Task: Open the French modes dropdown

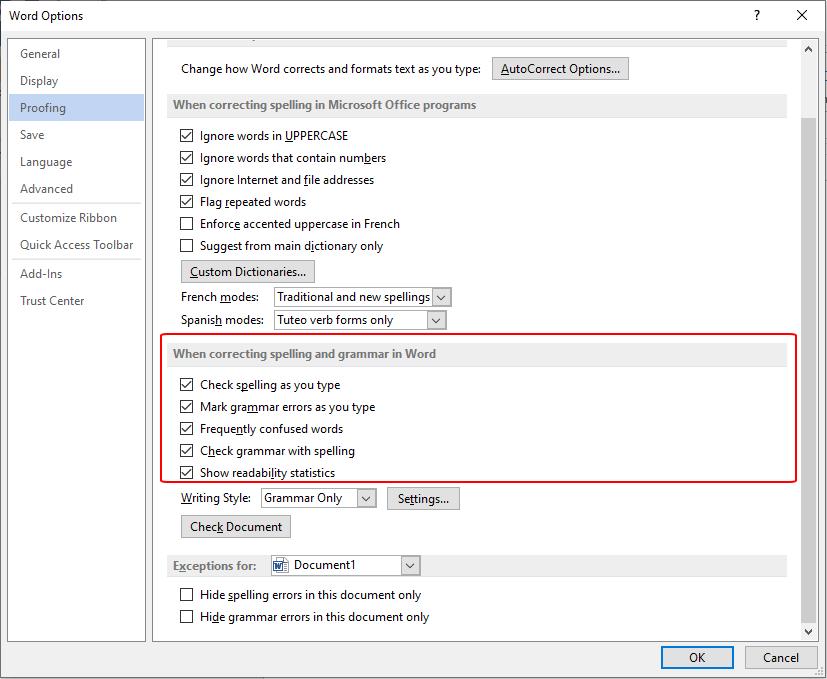Action: [442, 297]
